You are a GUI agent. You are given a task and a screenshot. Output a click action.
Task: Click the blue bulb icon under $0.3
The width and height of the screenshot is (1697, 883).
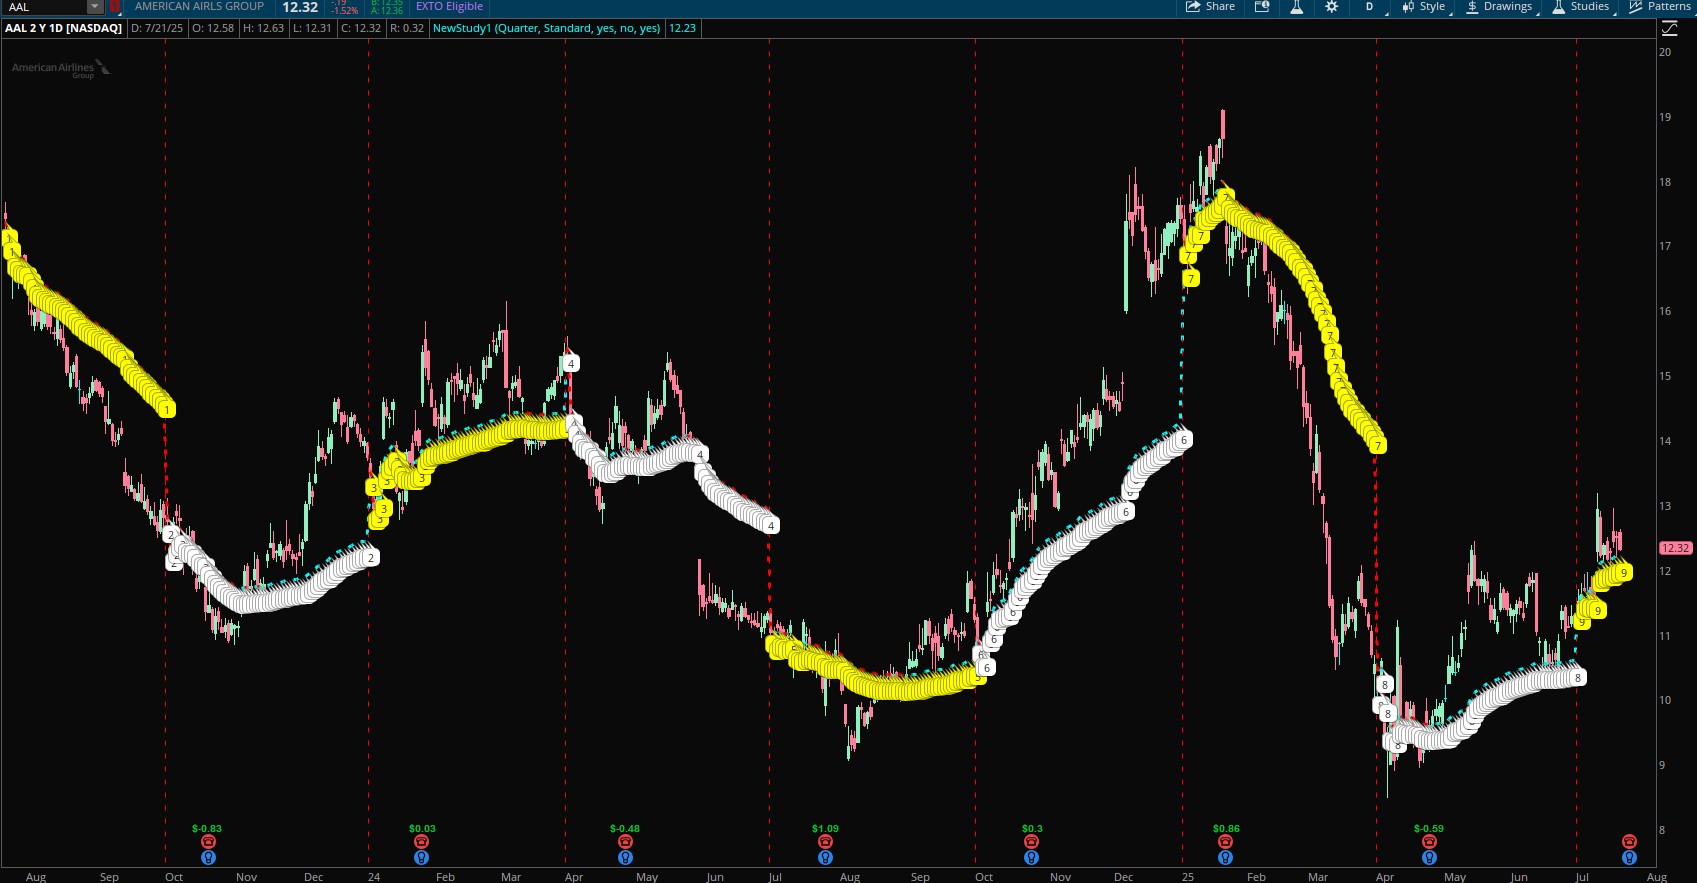point(1031,858)
